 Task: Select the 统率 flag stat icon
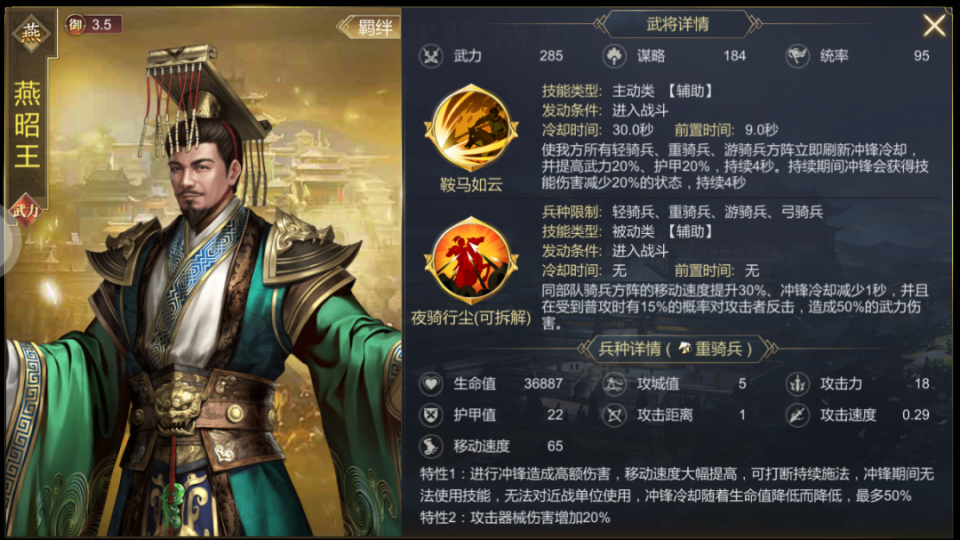(x=797, y=56)
